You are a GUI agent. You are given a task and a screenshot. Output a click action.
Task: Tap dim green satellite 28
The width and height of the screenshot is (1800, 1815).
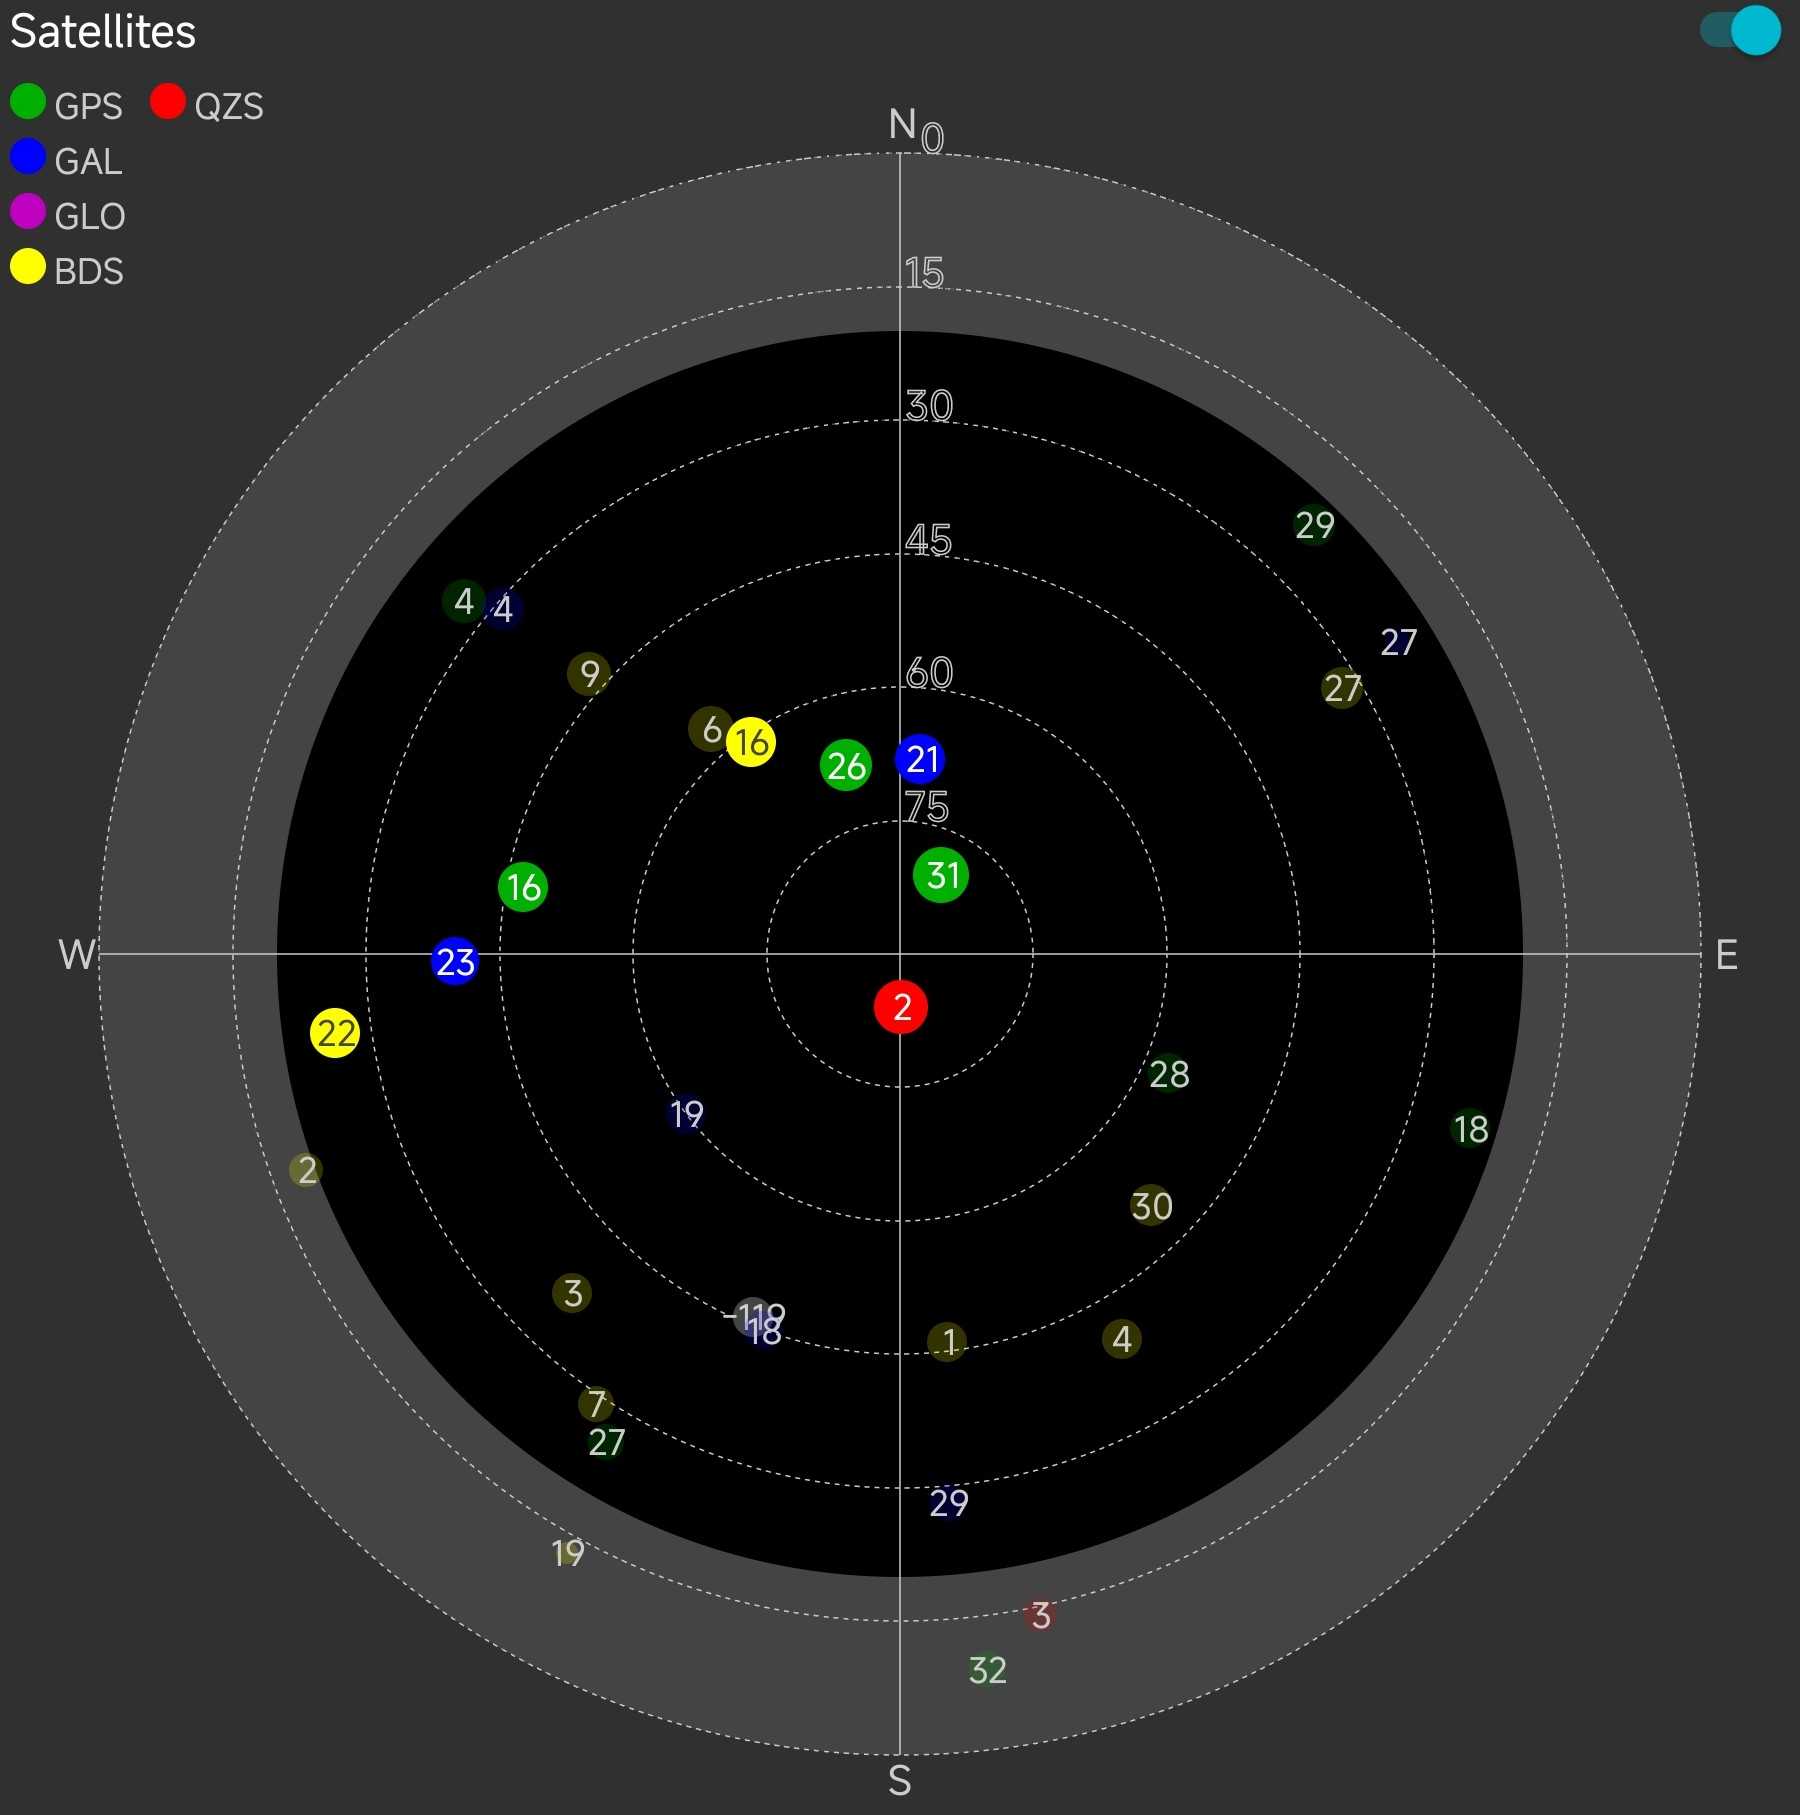click(x=1168, y=1074)
